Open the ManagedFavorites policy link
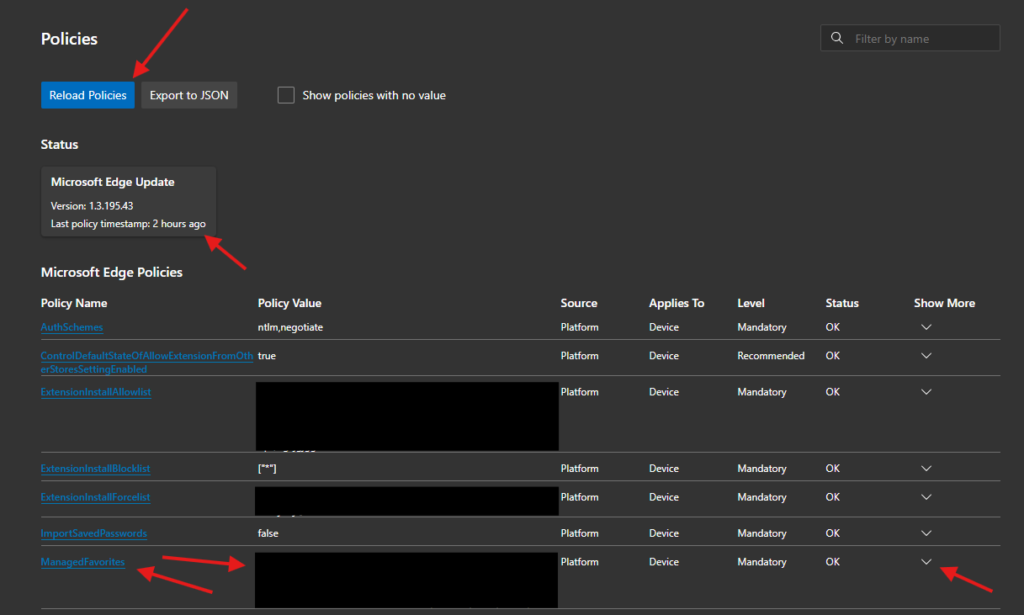The image size is (1024, 615). (x=83, y=561)
